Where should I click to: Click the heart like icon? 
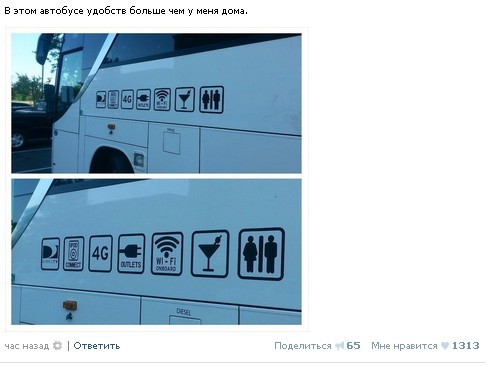click(x=445, y=346)
